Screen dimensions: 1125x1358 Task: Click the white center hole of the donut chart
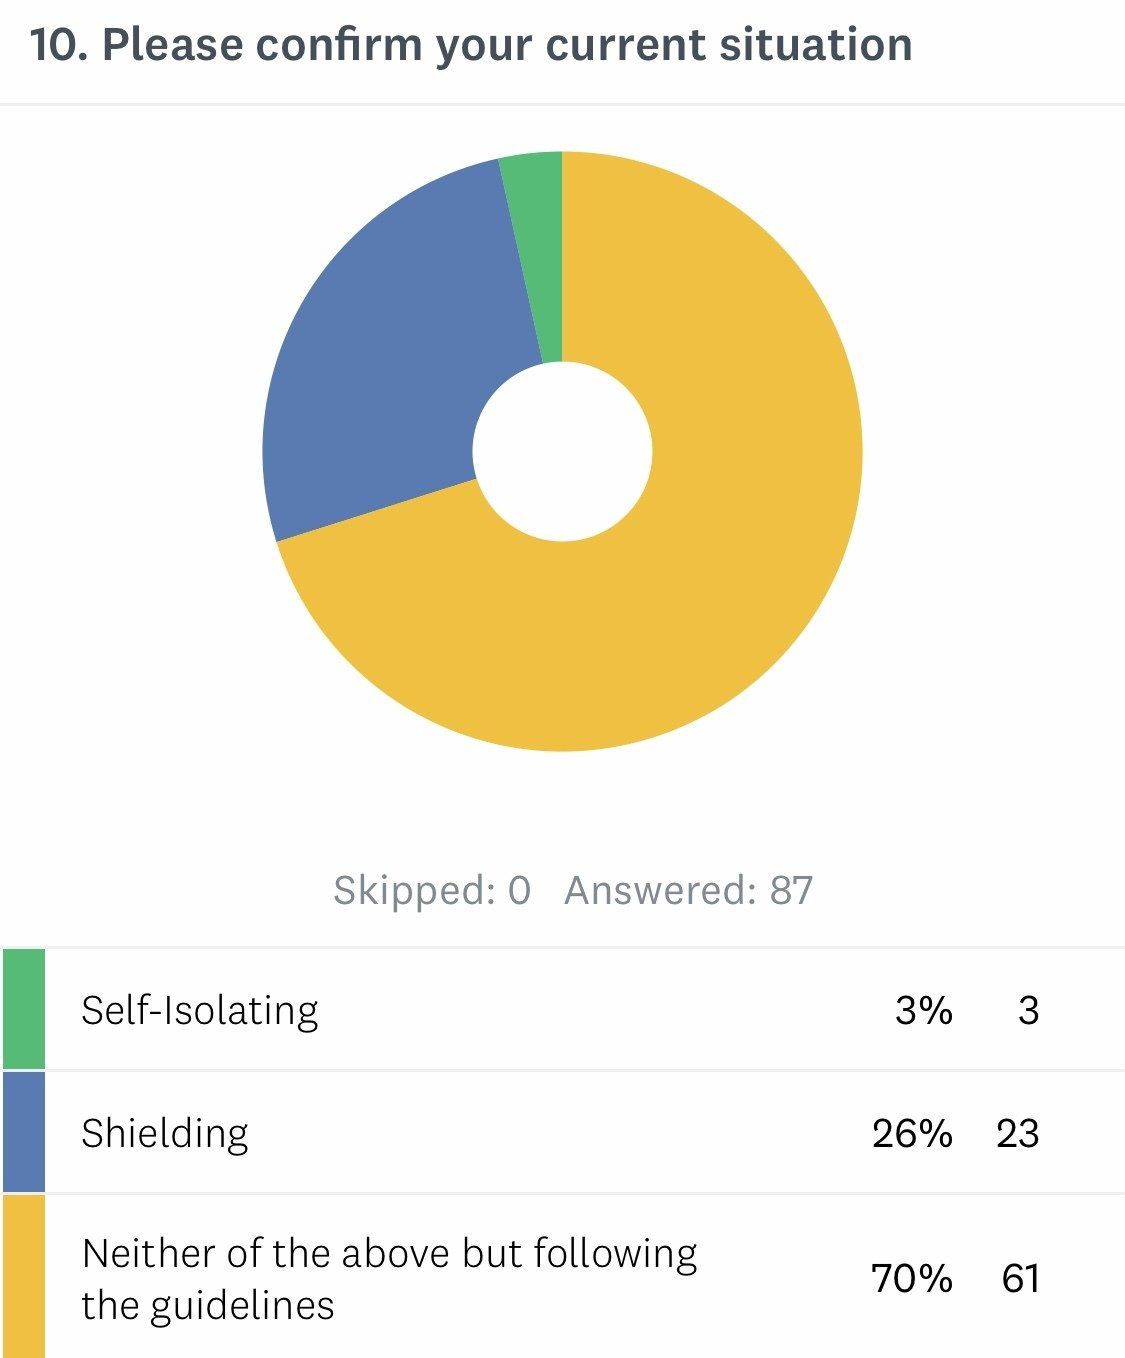pos(562,451)
